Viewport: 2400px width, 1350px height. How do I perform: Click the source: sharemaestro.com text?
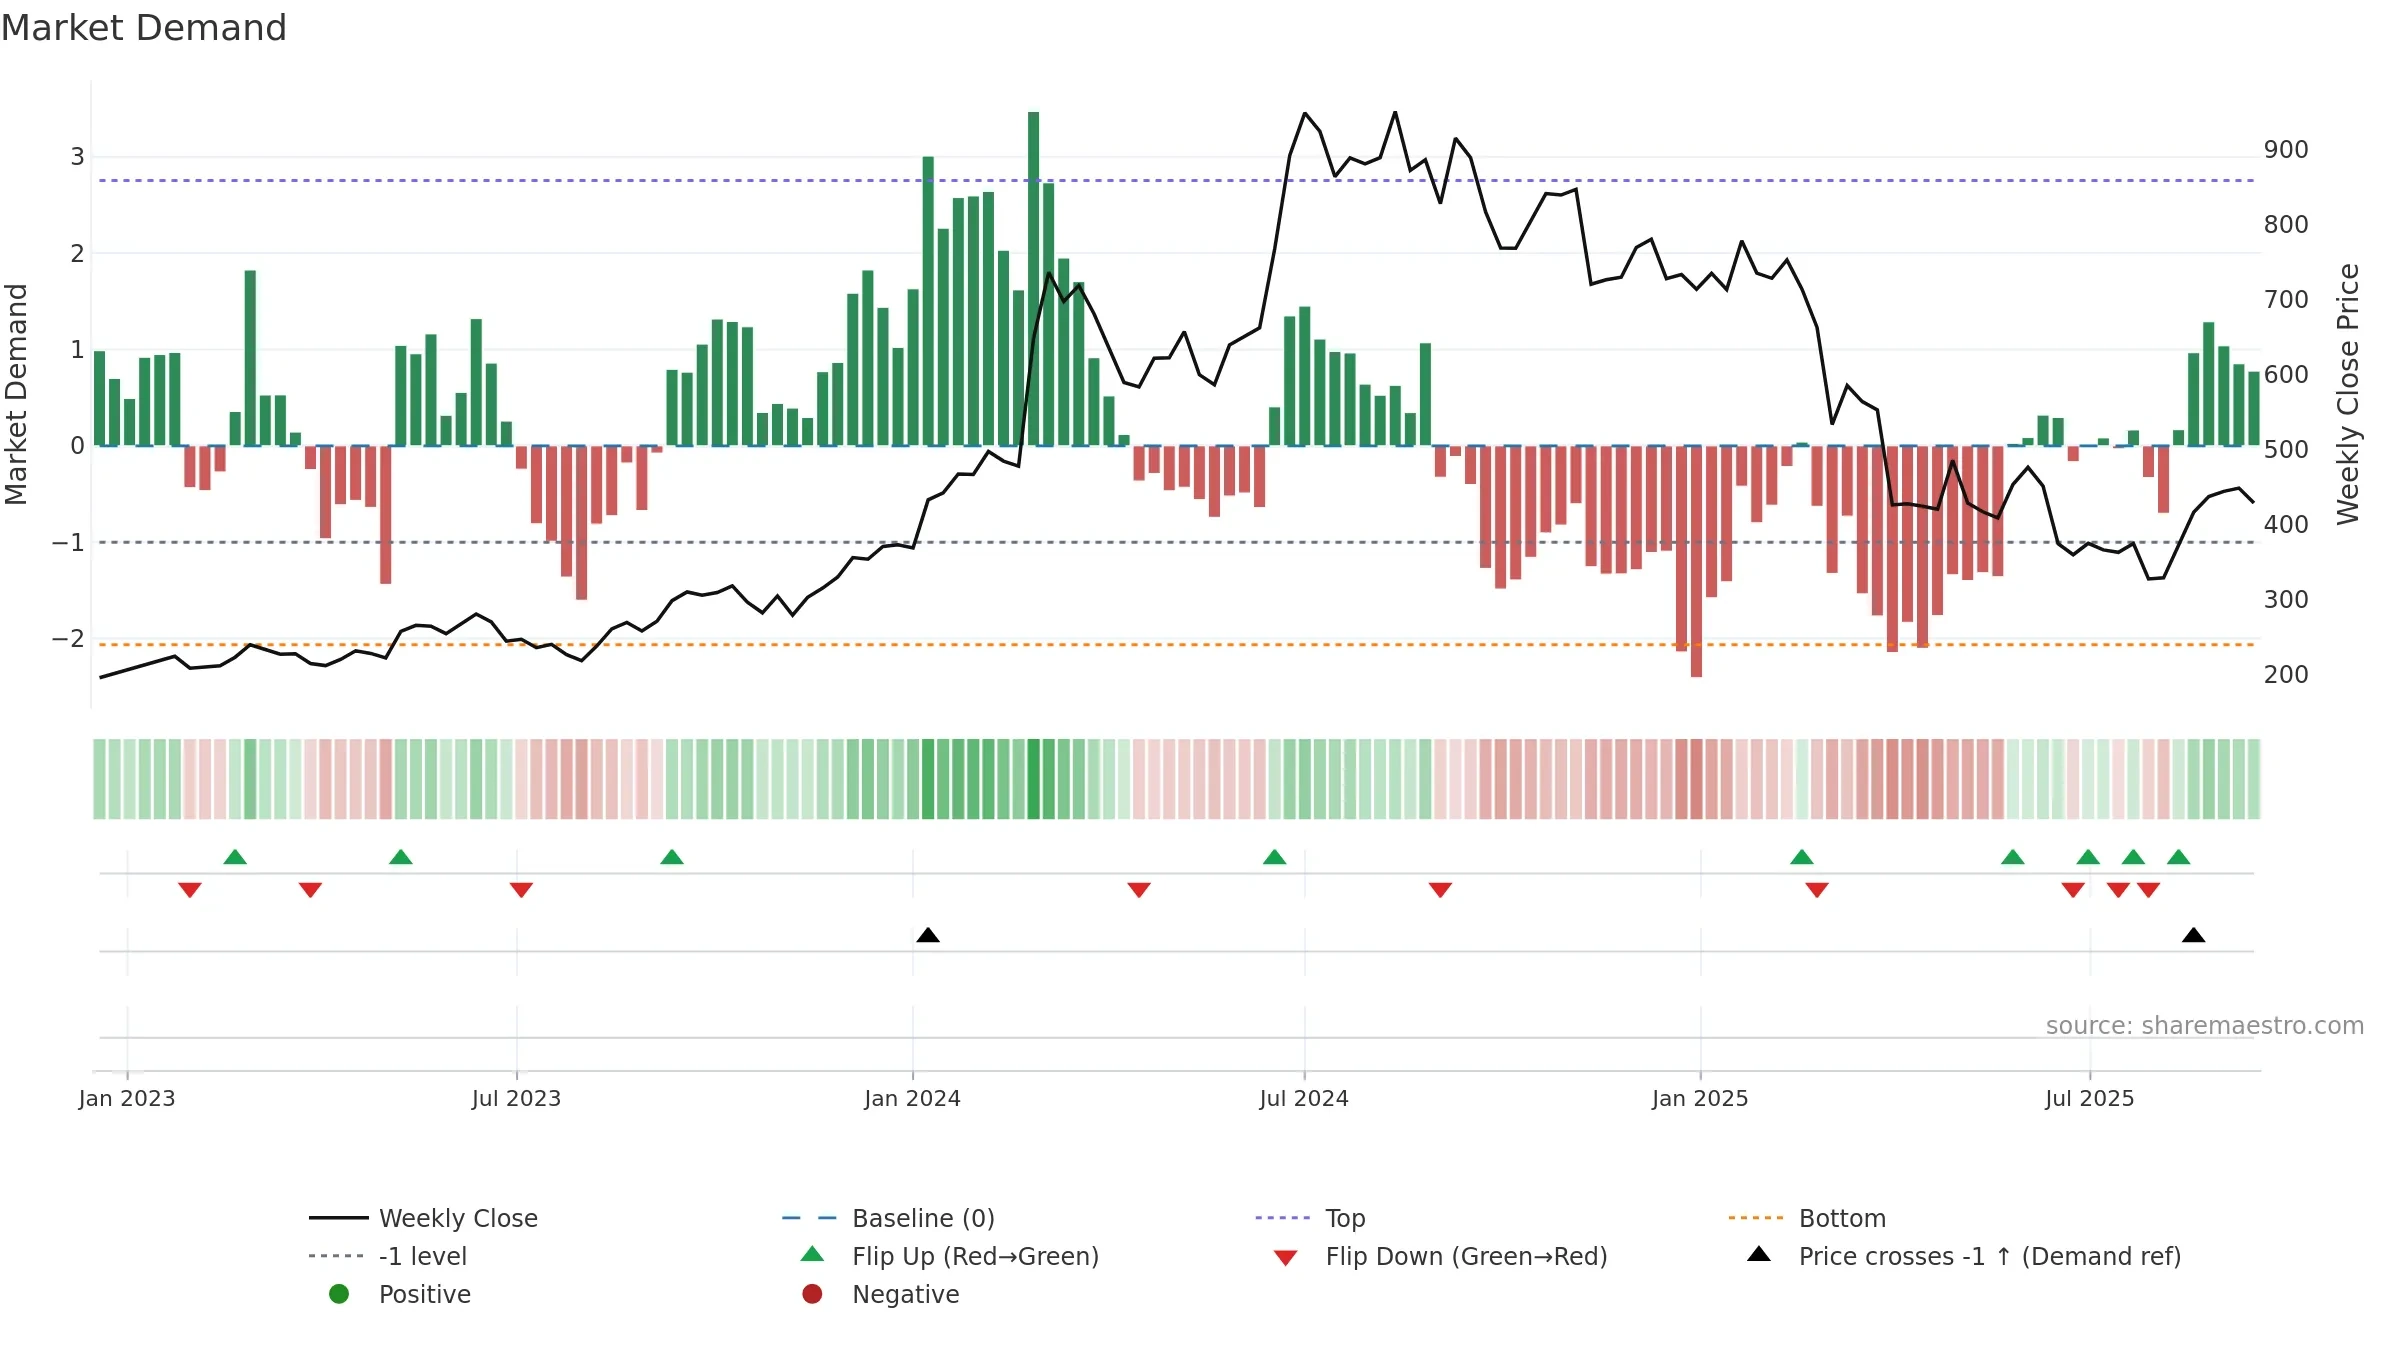tap(2205, 1025)
